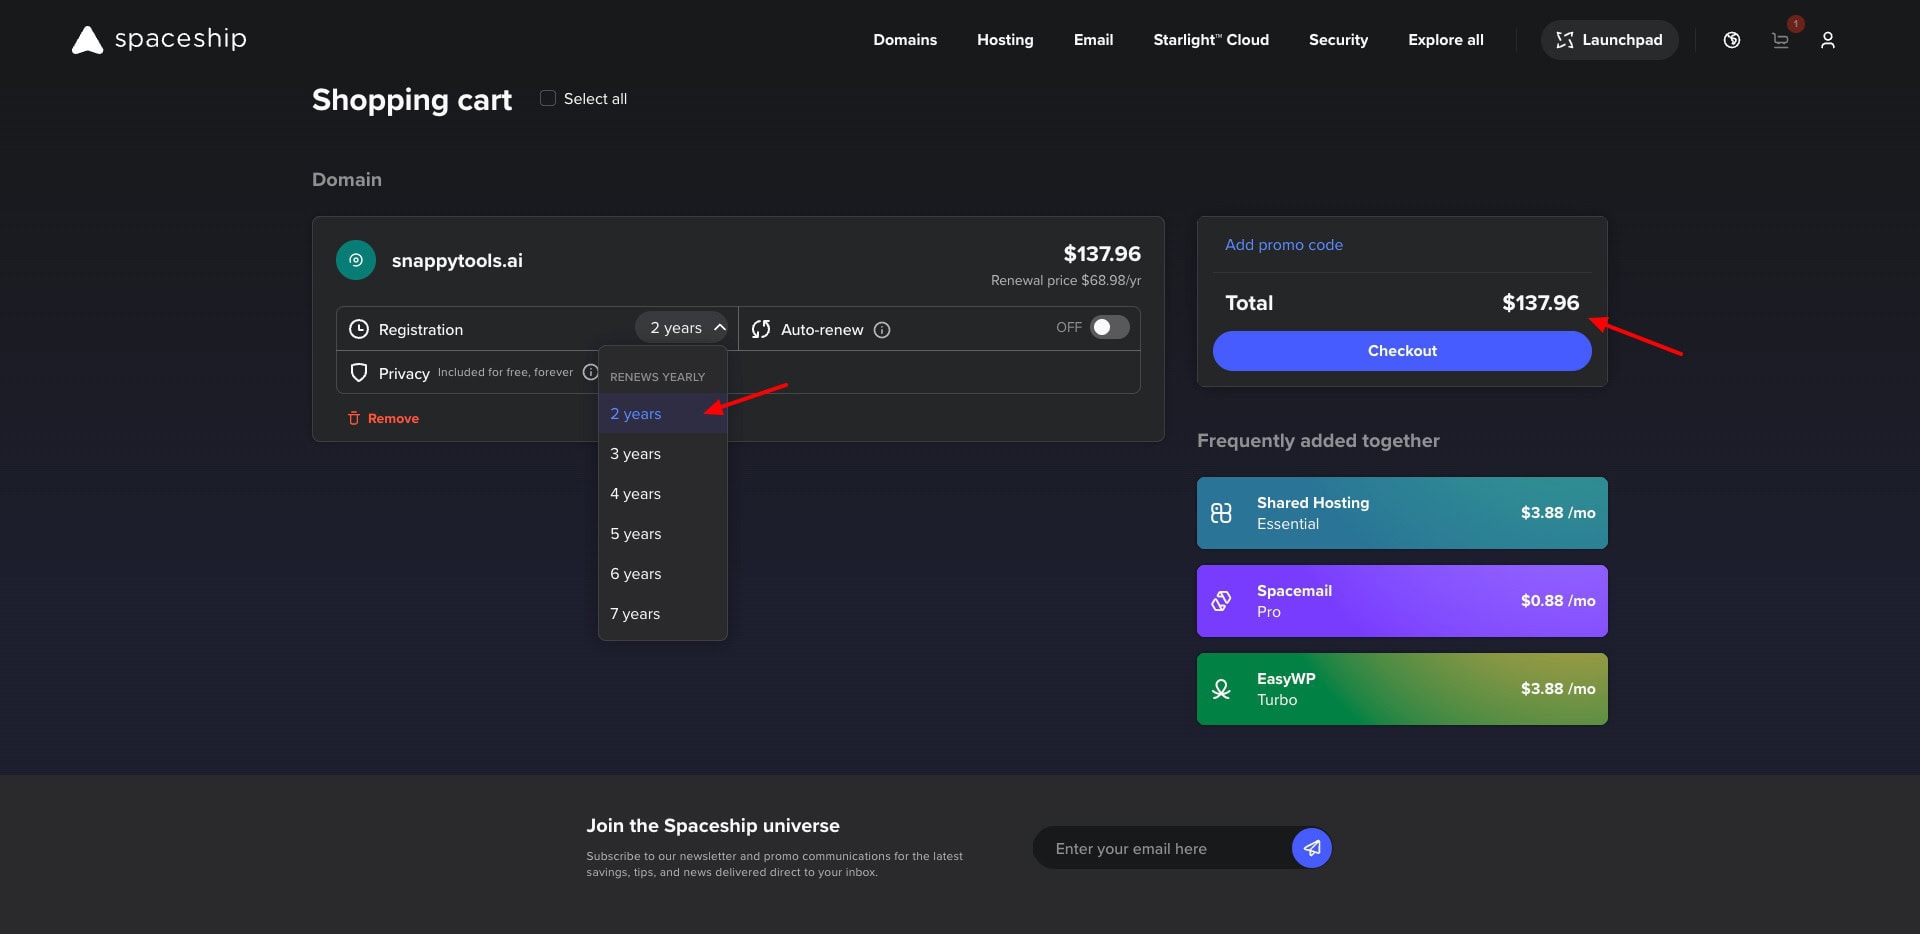Open the Hosting menu
1920x934 pixels.
[1005, 40]
